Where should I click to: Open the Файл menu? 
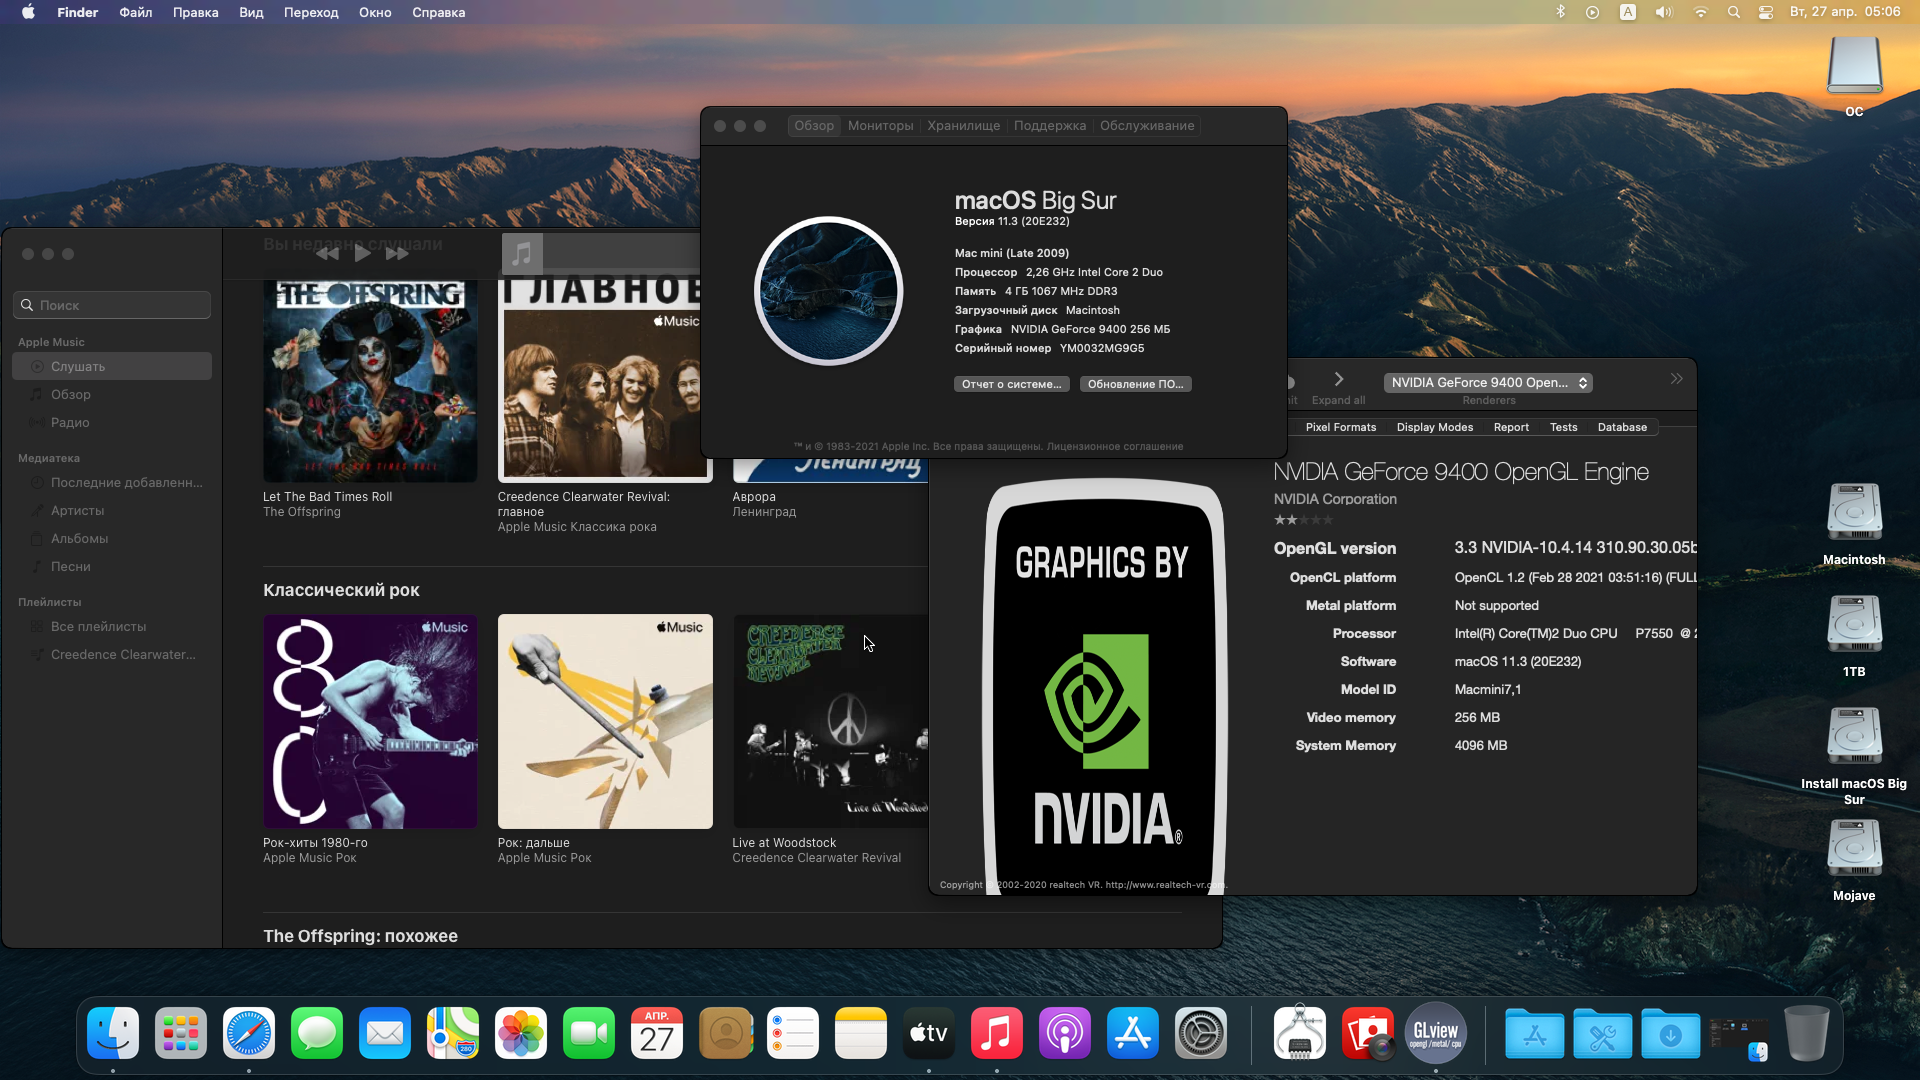coord(135,12)
